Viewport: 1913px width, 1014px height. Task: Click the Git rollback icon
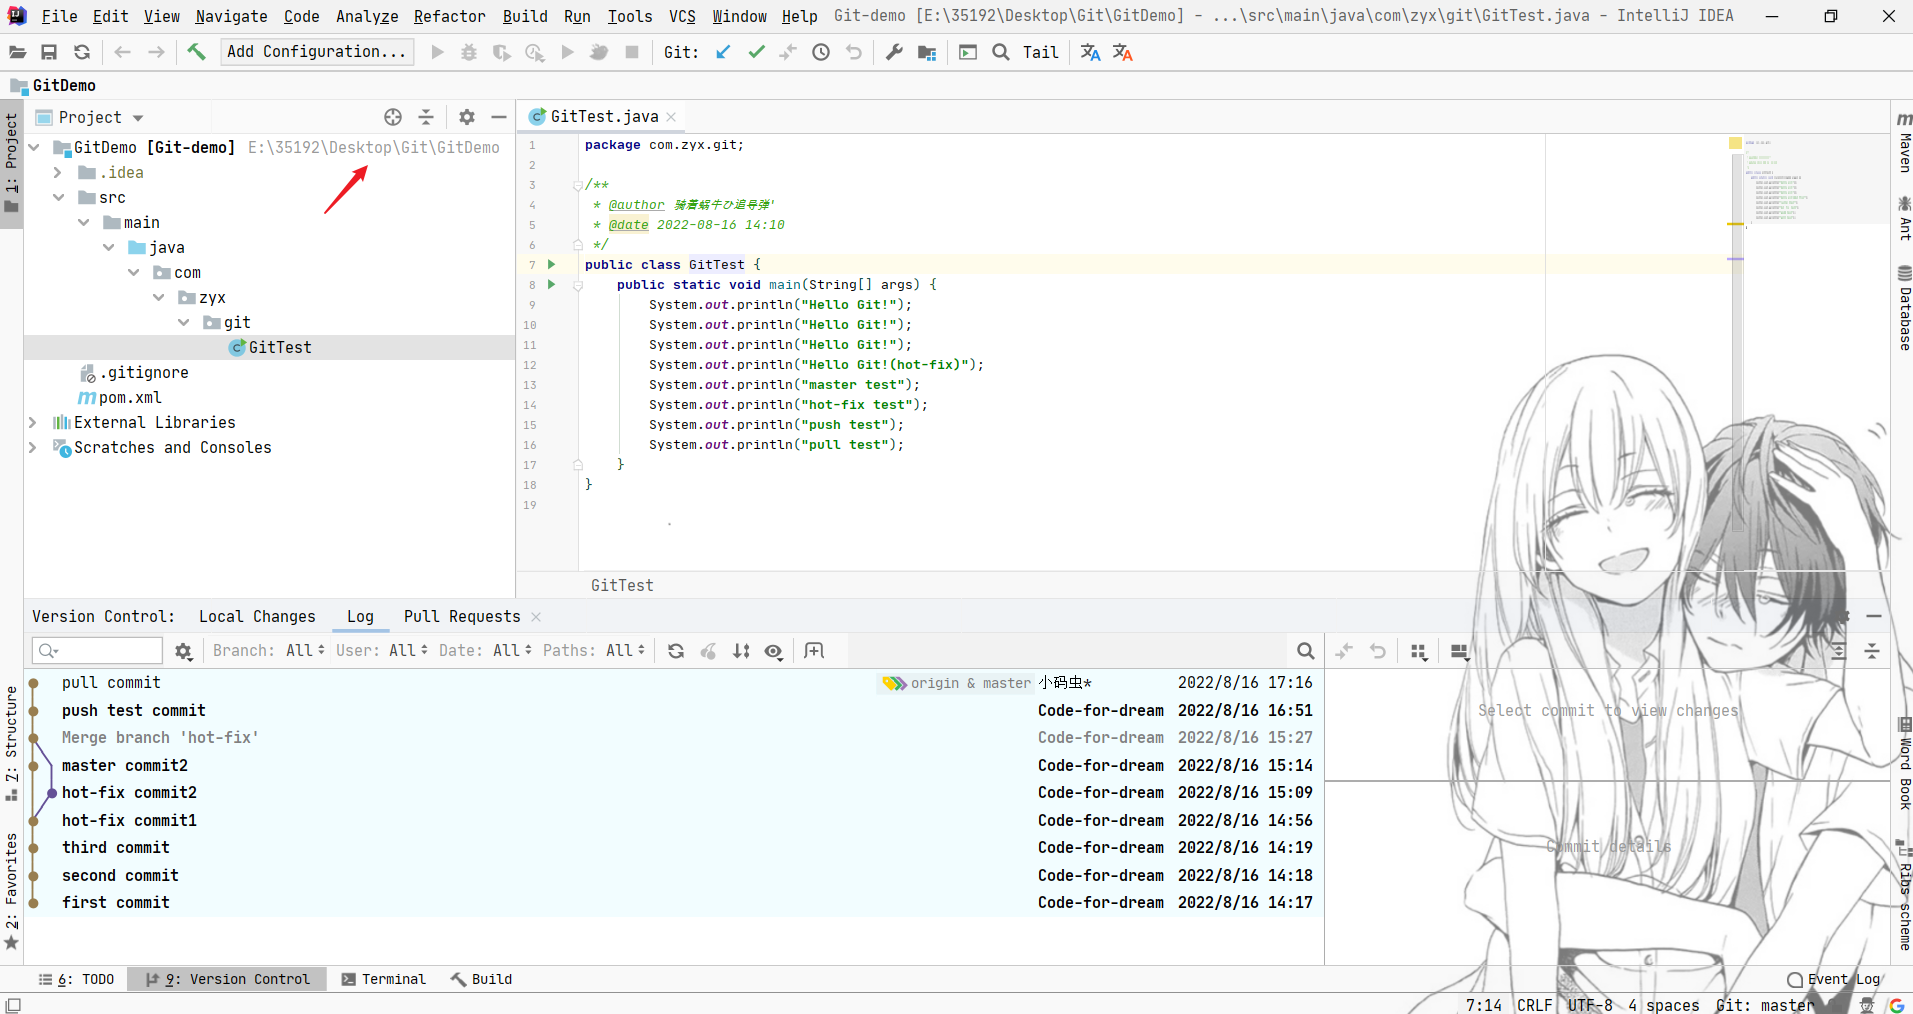click(854, 52)
